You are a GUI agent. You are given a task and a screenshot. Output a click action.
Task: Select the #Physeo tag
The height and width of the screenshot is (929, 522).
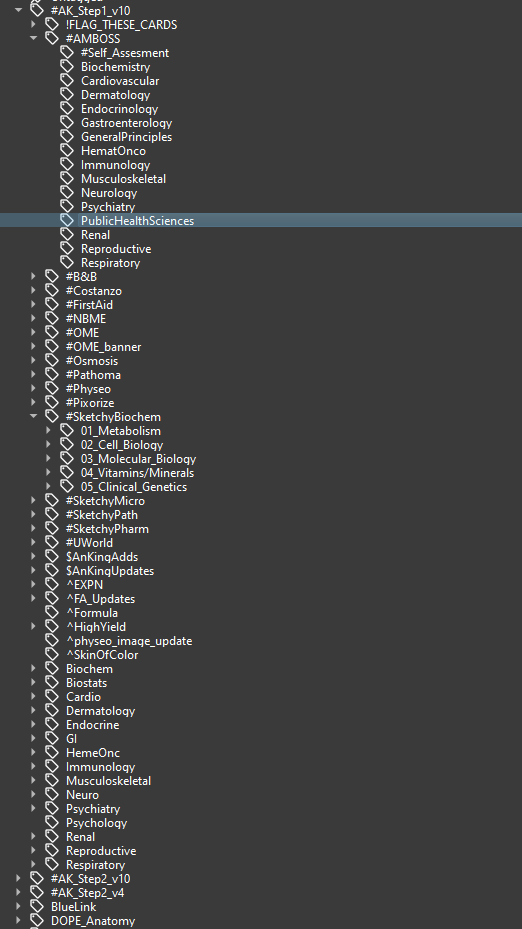(88, 389)
